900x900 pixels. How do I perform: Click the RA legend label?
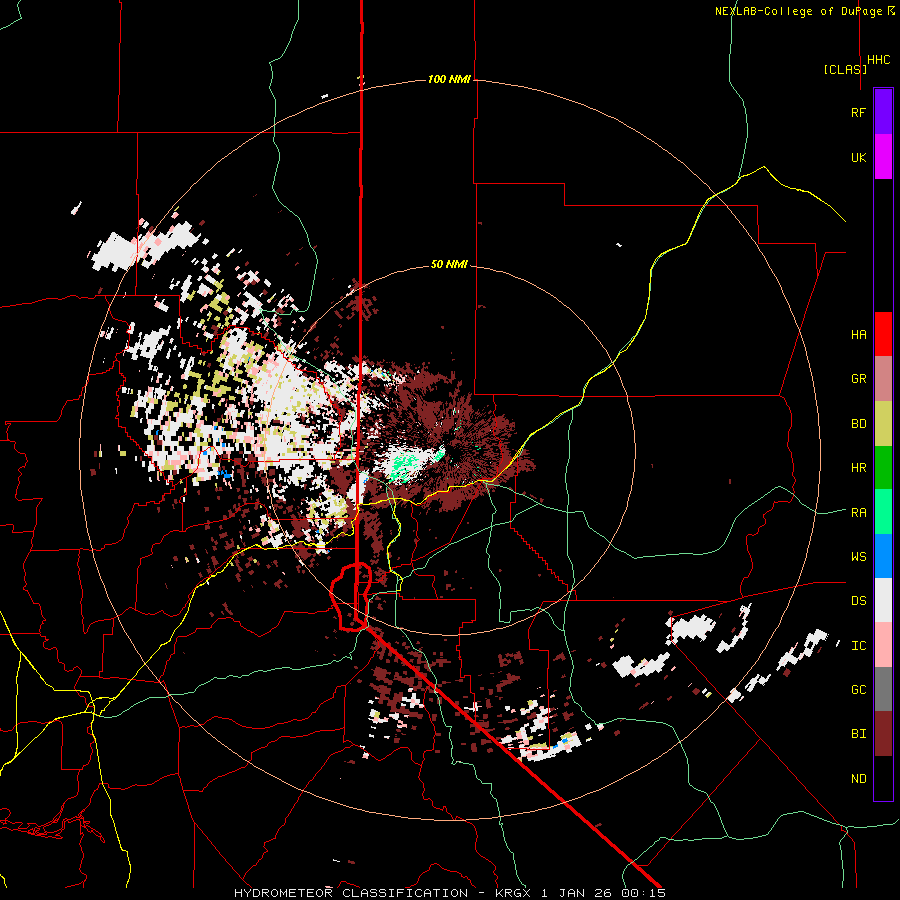coord(858,513)
